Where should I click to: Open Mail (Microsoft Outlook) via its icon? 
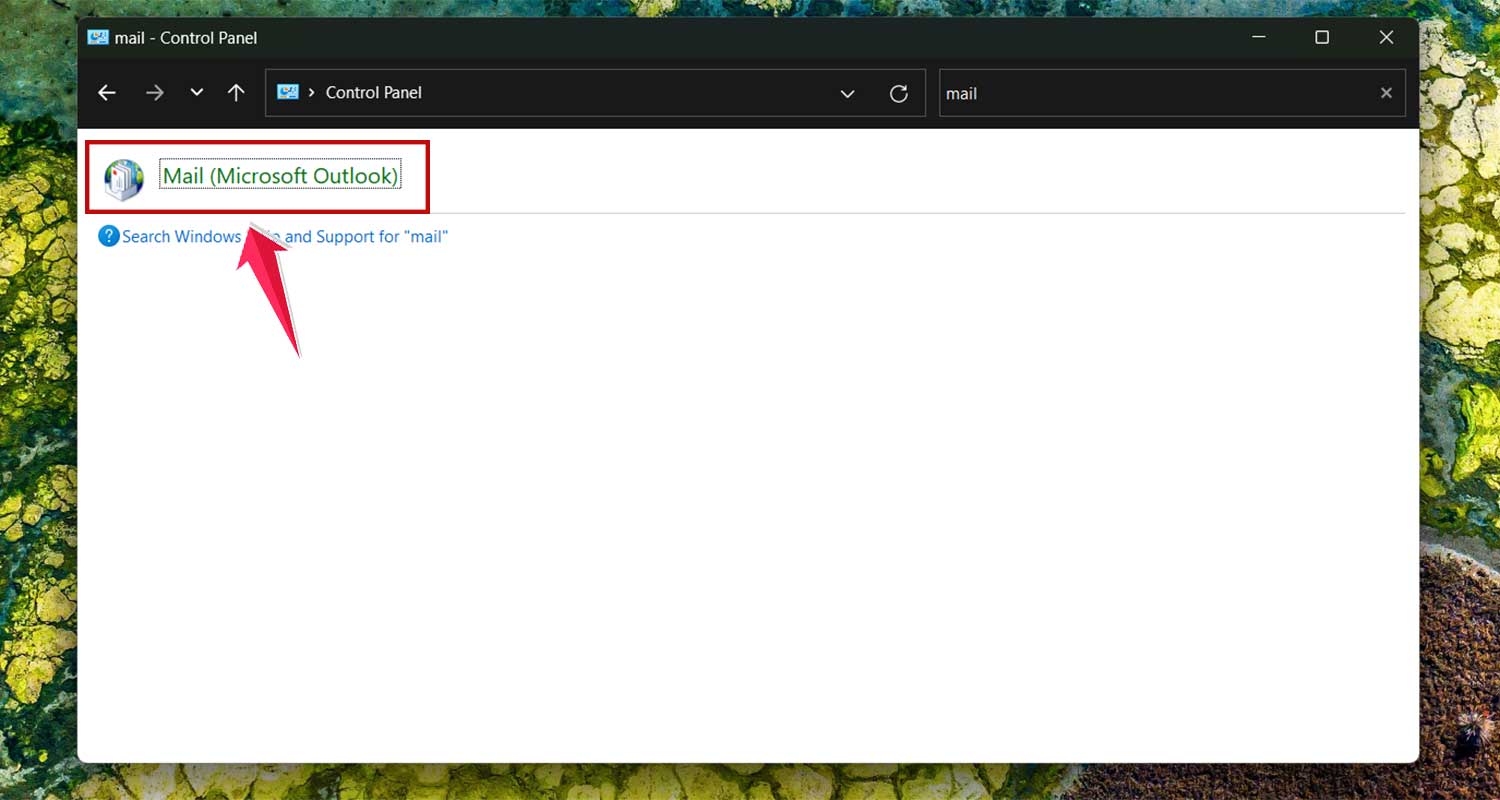click(x=122, y=177)
